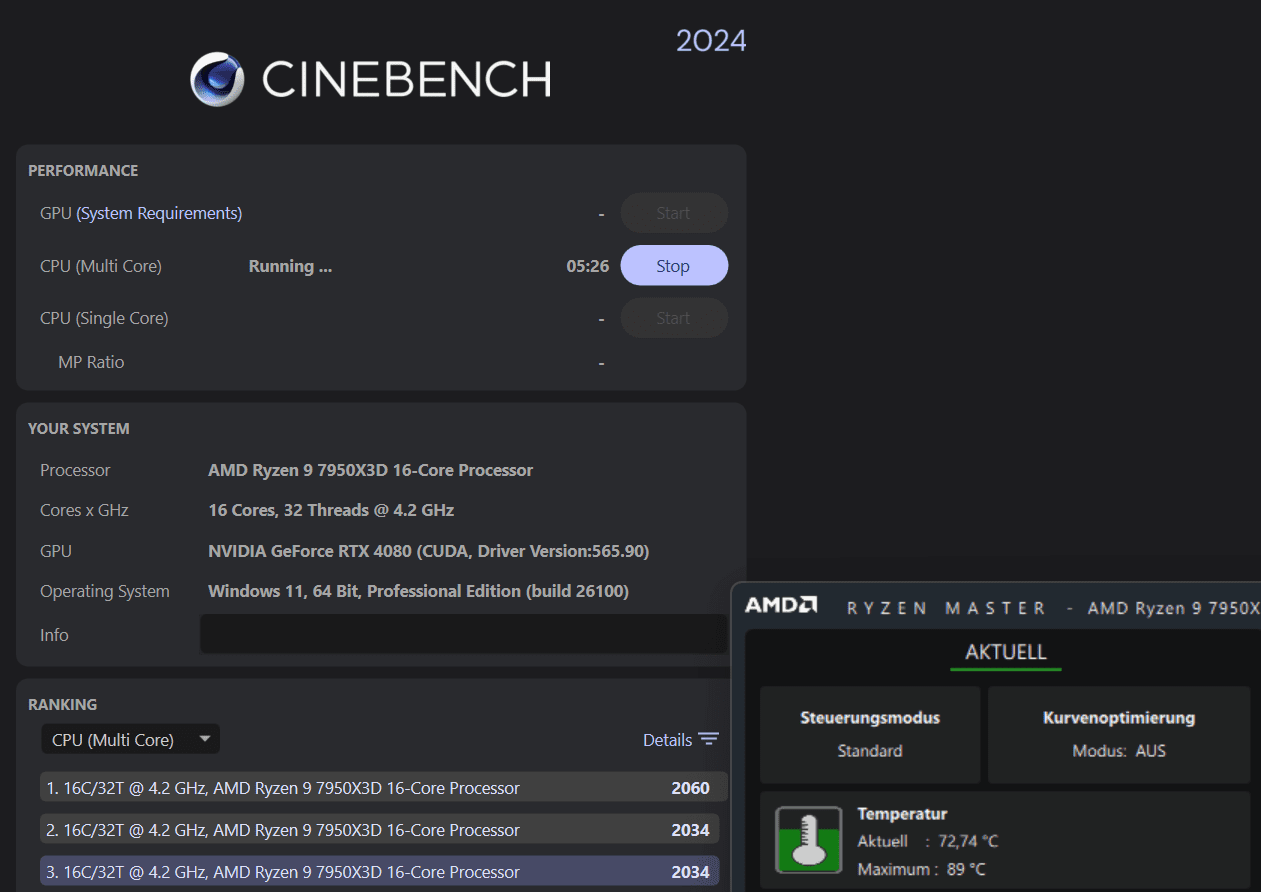This screenshot has width=1261, height=892.
Task: Click the 2024 version label
Action: (711, 41)
